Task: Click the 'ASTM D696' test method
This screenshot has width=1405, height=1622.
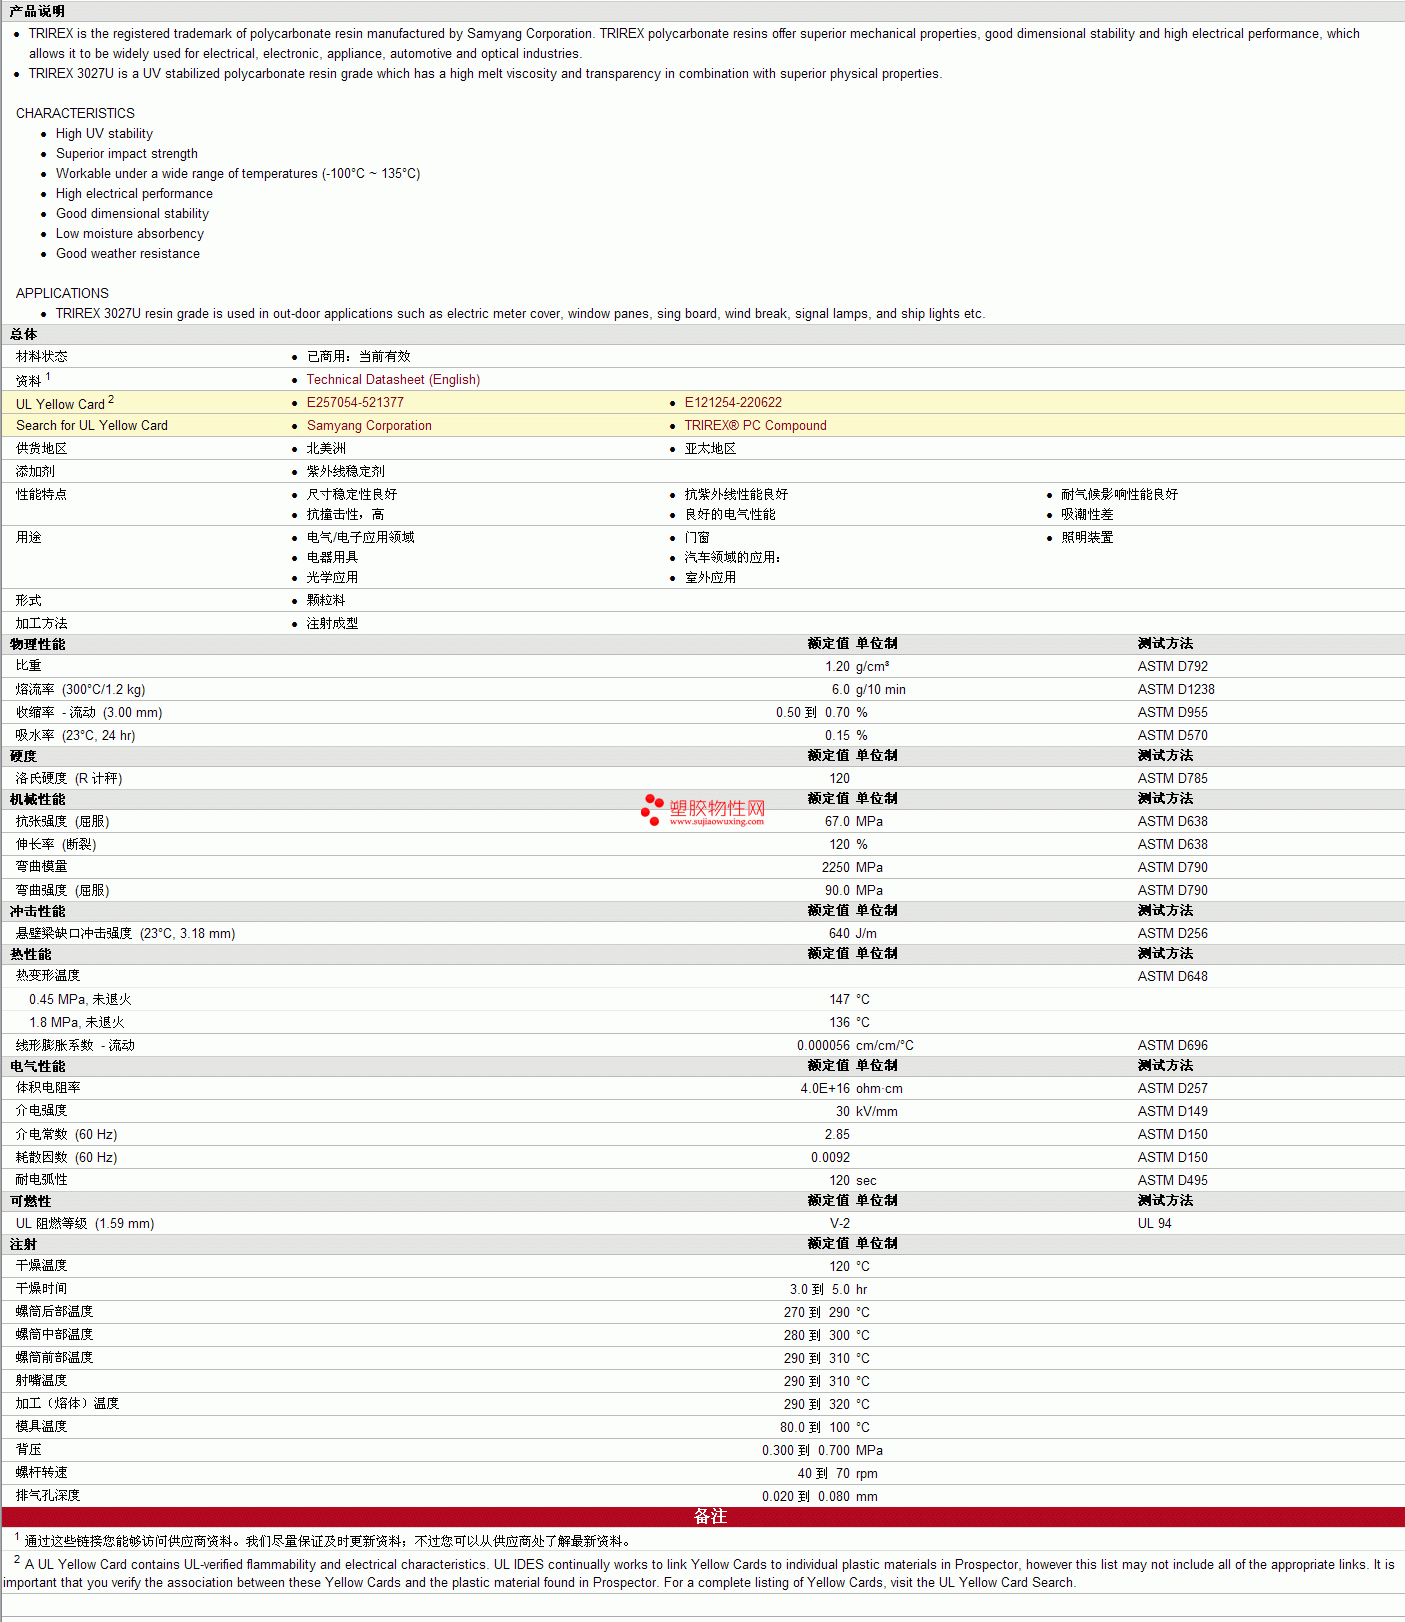Action: click(1173, 1046)
